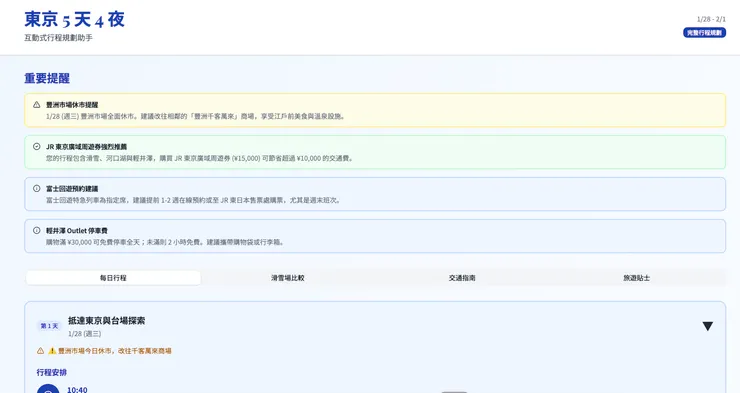Click the 重要提醒 heading
This screenshot has height=393, width=740.
[x=47, y=78]
